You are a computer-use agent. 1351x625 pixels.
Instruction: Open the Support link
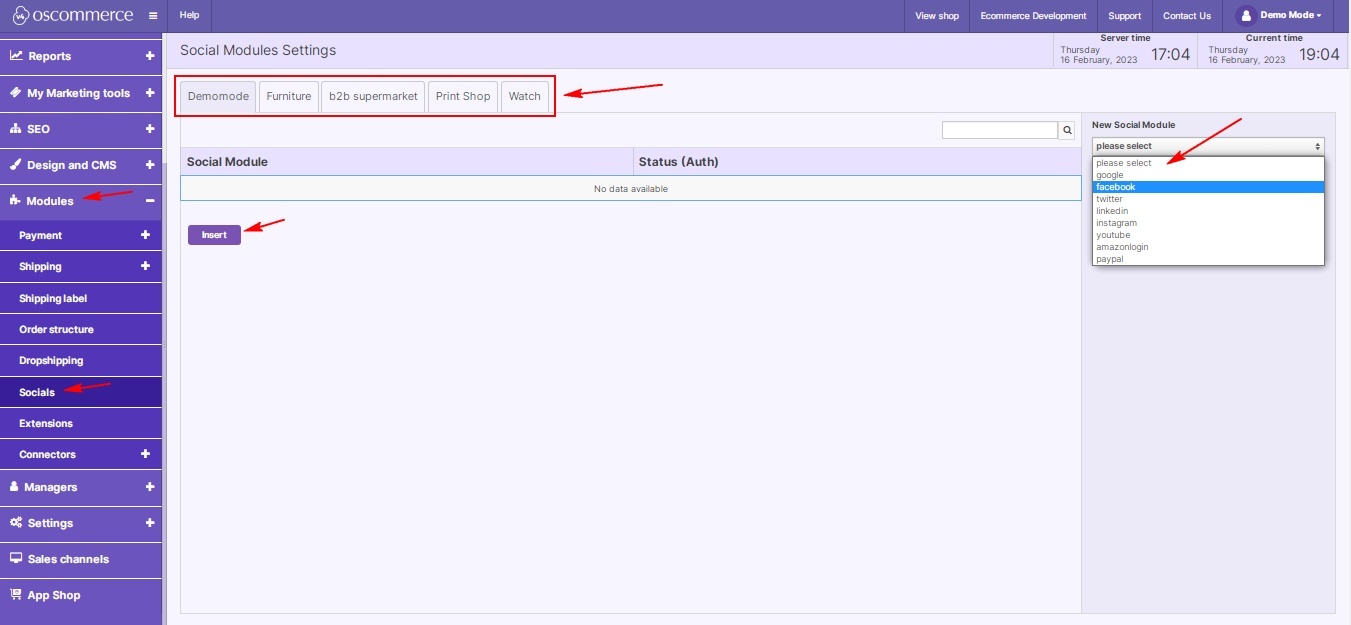(1125, 16)
